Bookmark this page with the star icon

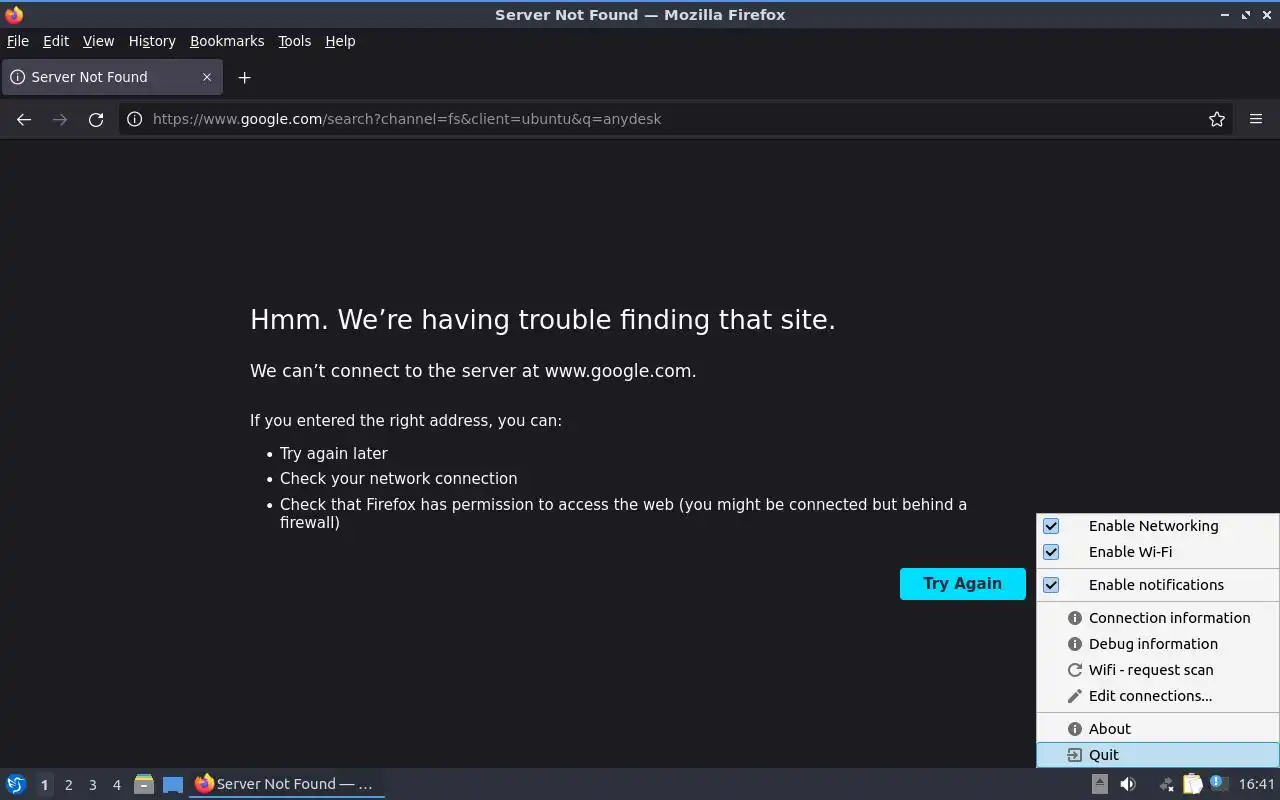click(1217, 119)
